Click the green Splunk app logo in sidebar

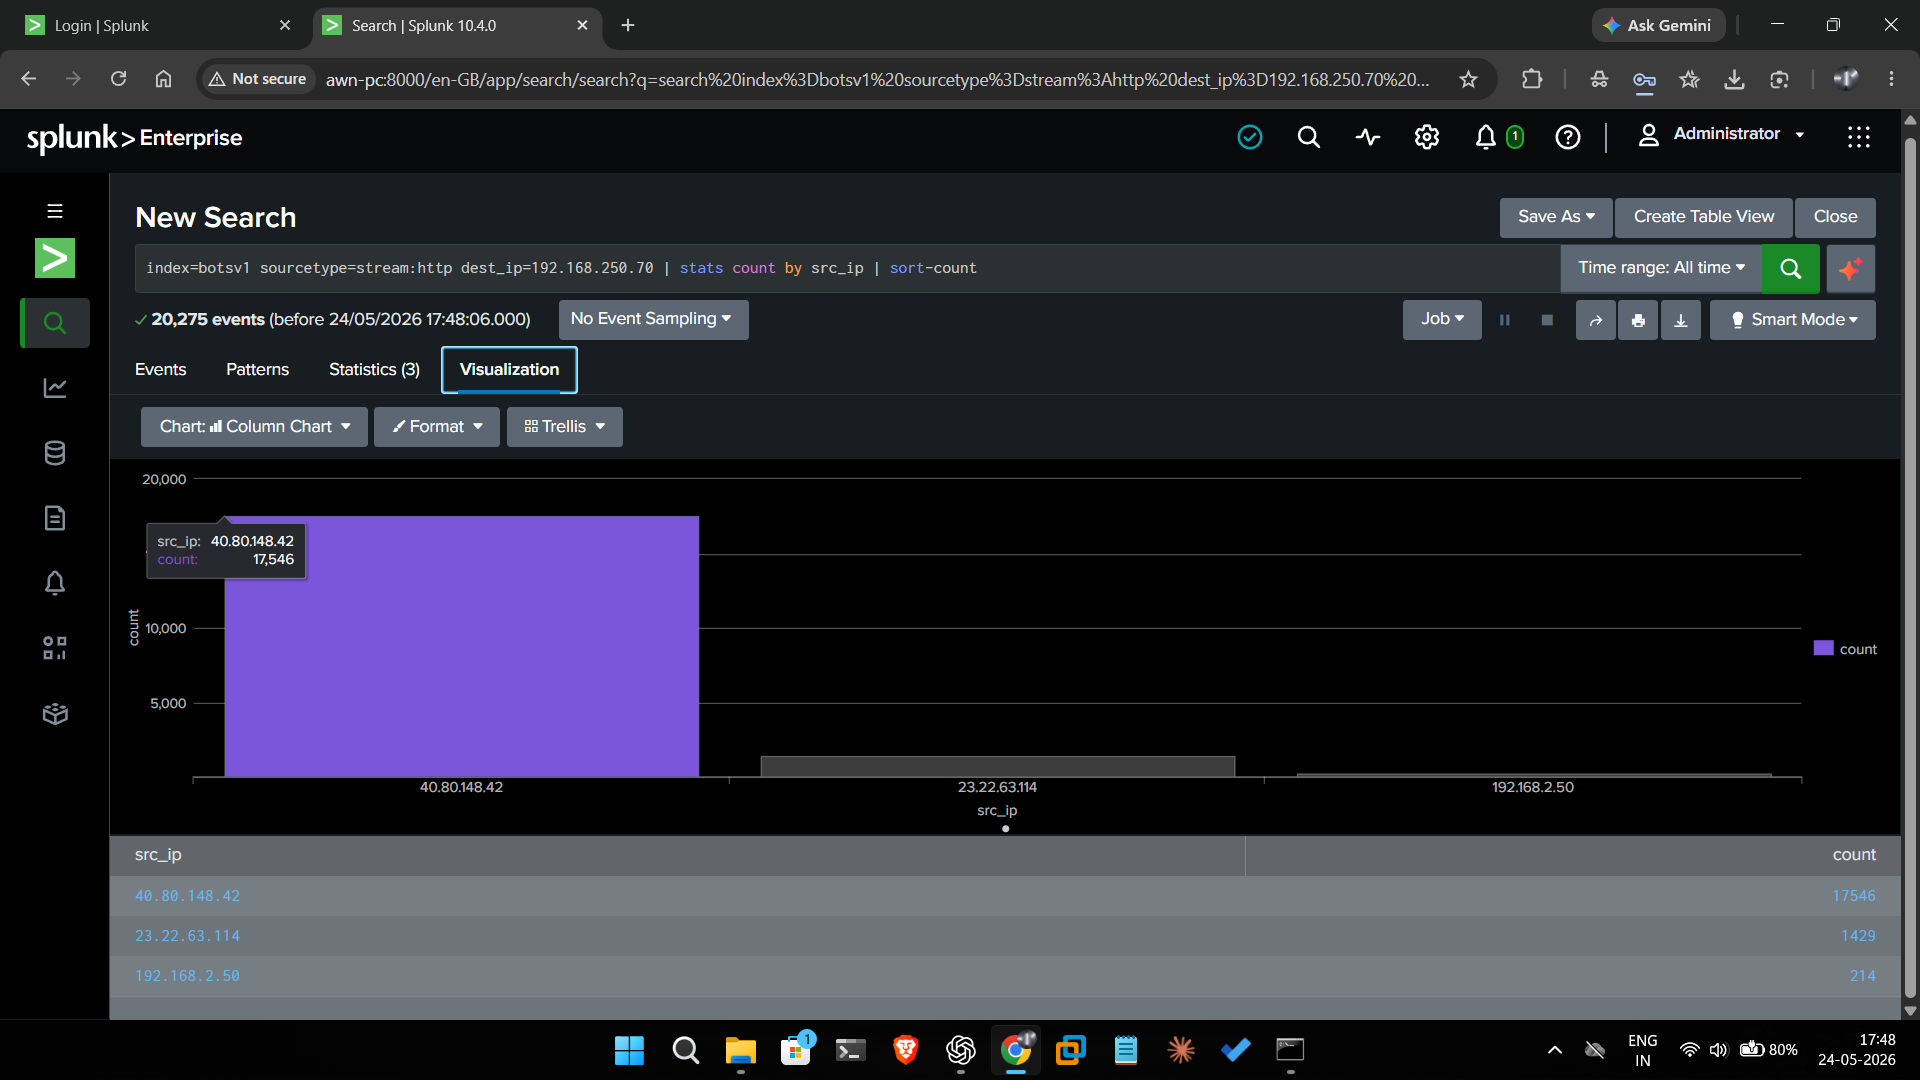55,258
